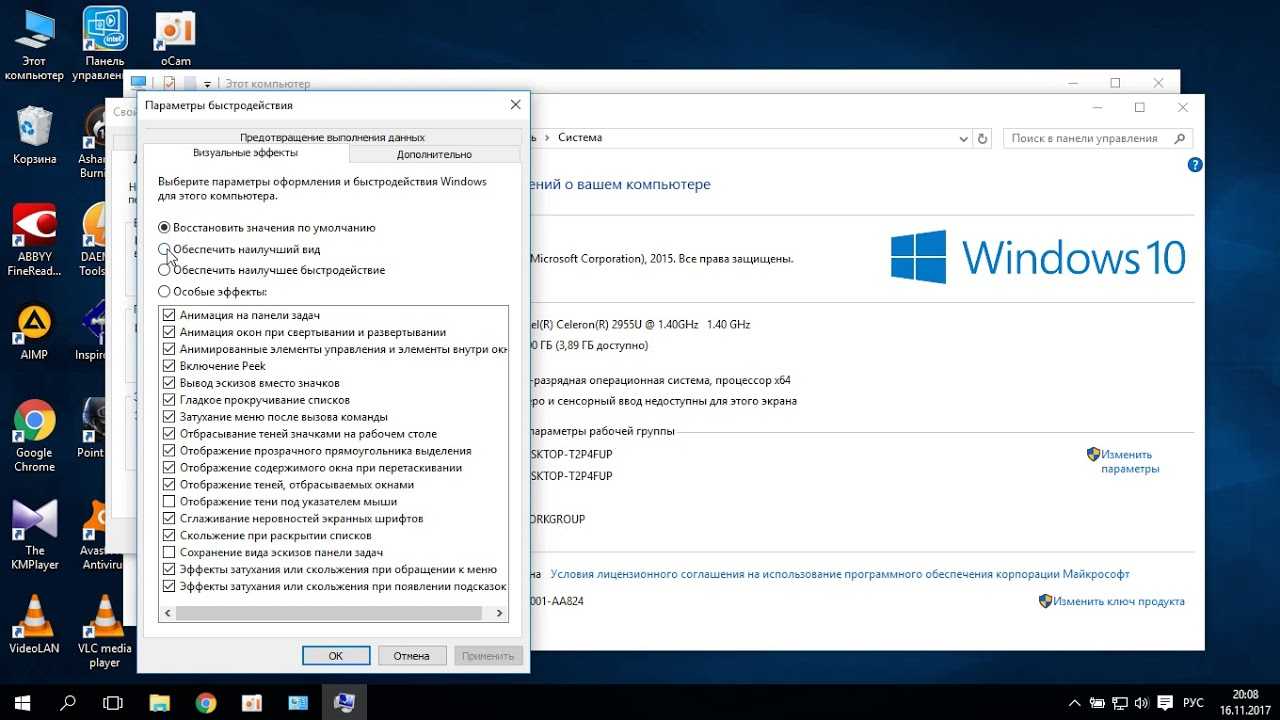Open the help question mark in System window
Screen dimensions: 1280x720
(1194, 165)
